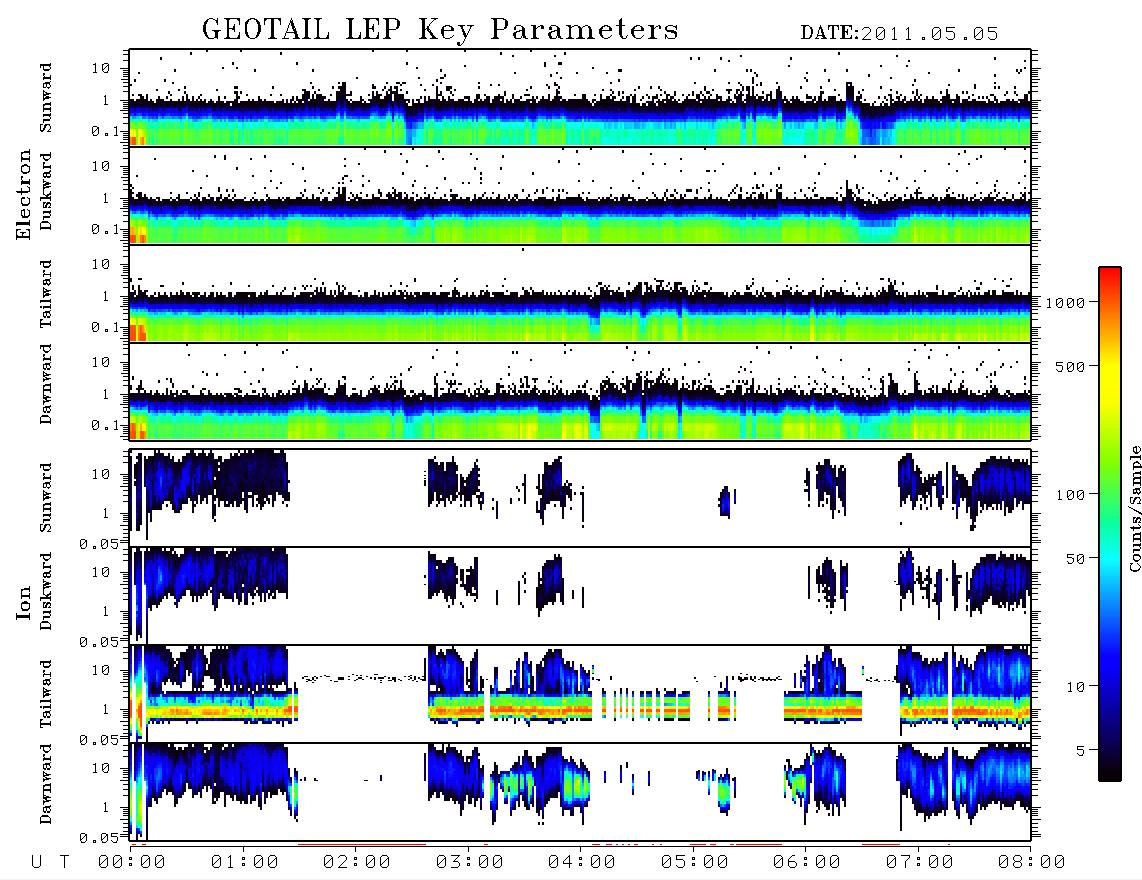Click the colorbar "5" tick label
This screenshot has height=880, width=1142.
1081,750
